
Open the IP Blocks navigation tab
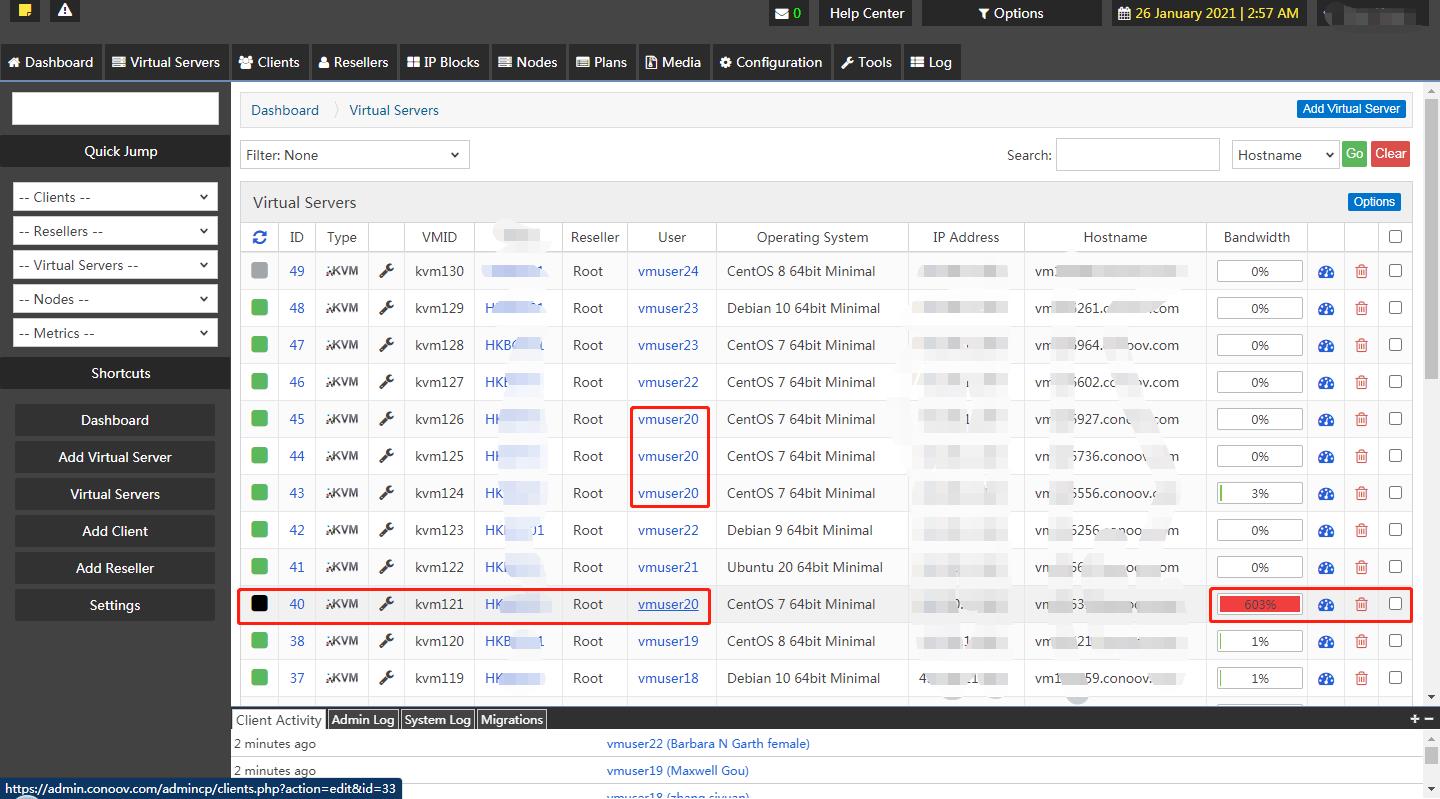[x=443, y=62]
